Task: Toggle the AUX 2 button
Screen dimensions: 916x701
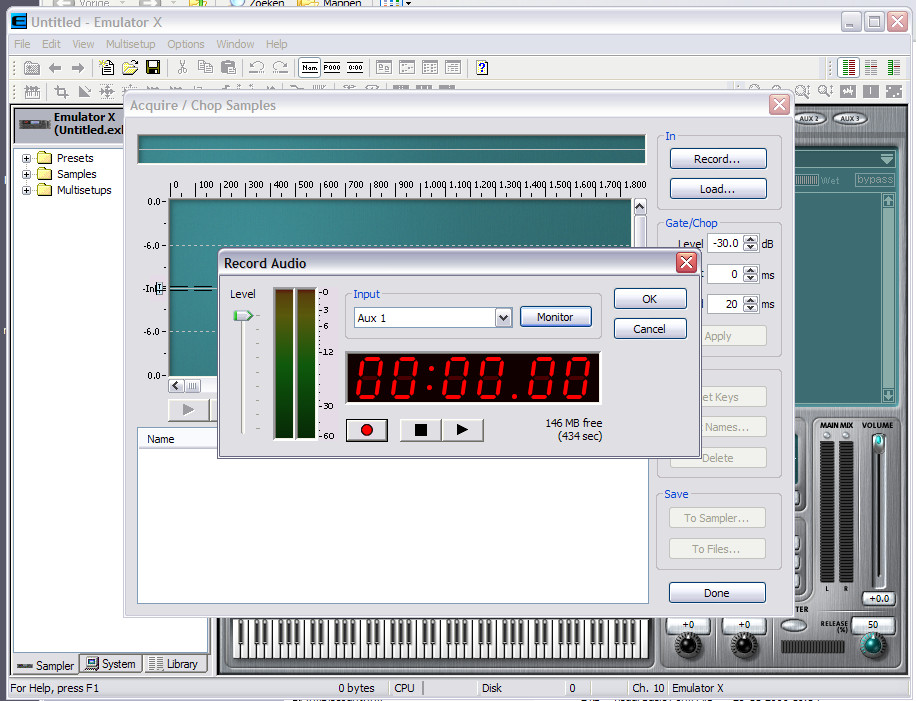Action: (810, 119)
